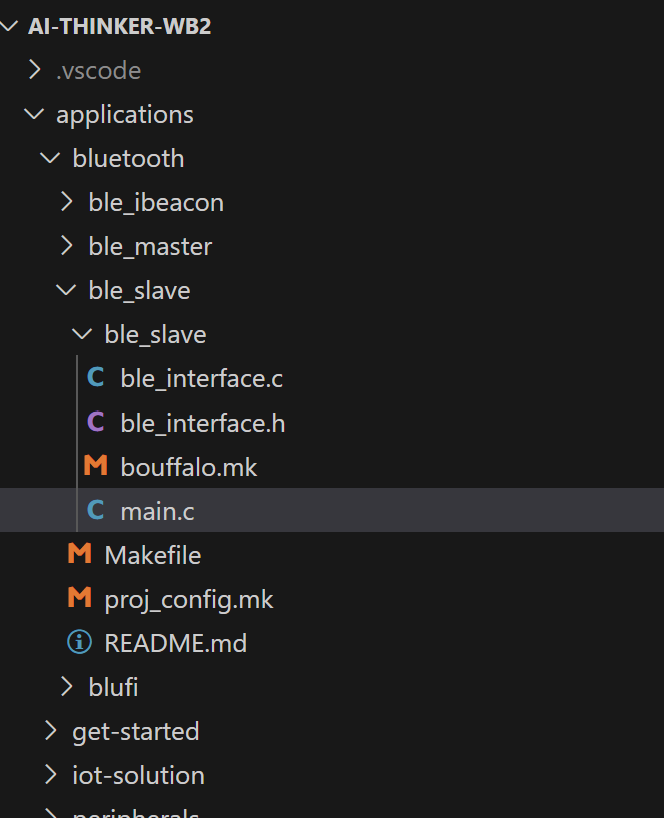Click the info icon beside README.md
Image resolution: width=664 pixels, height=818 pixels.
coord(80,642)
